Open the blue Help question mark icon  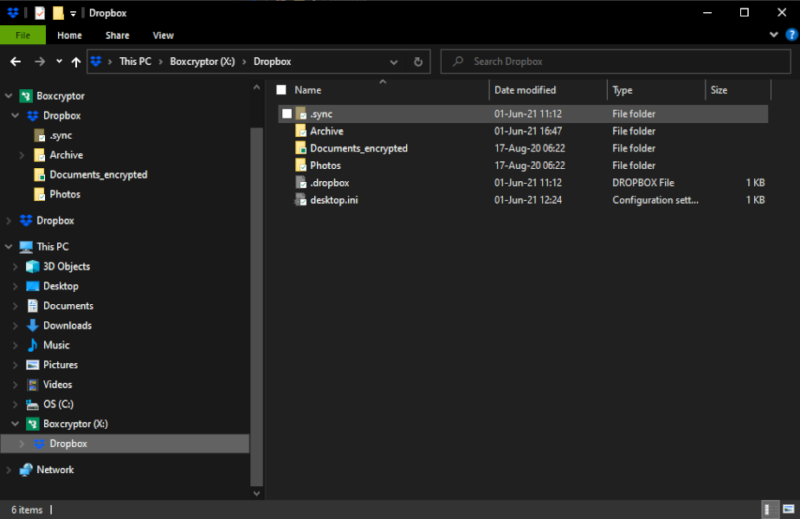click(x=791, y=35)
